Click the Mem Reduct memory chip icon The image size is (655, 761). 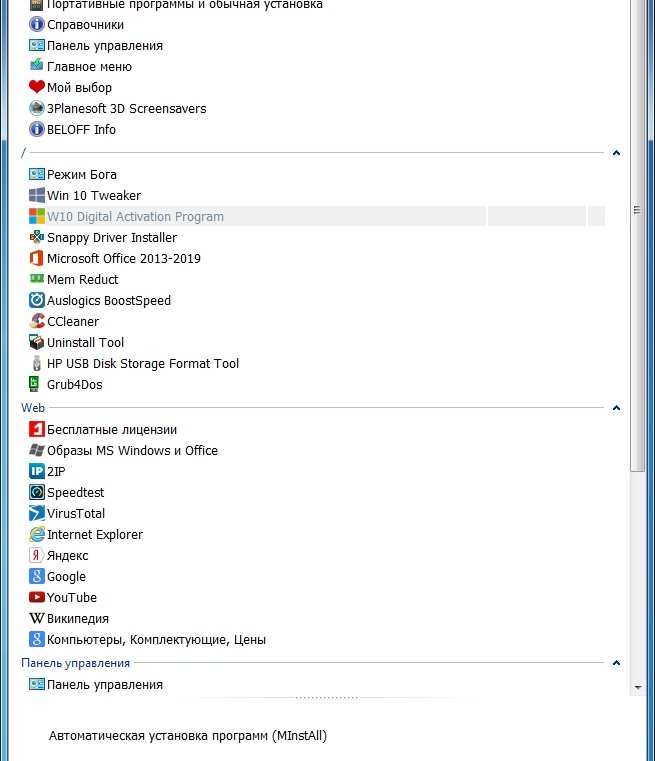36,279
